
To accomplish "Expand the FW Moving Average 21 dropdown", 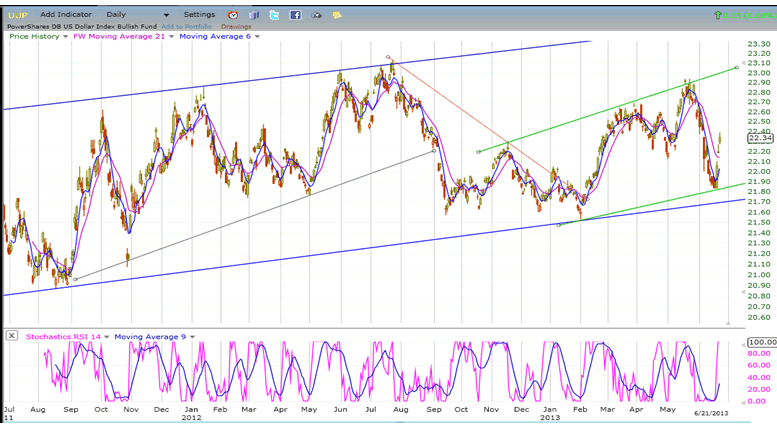I will pos(171,37).
